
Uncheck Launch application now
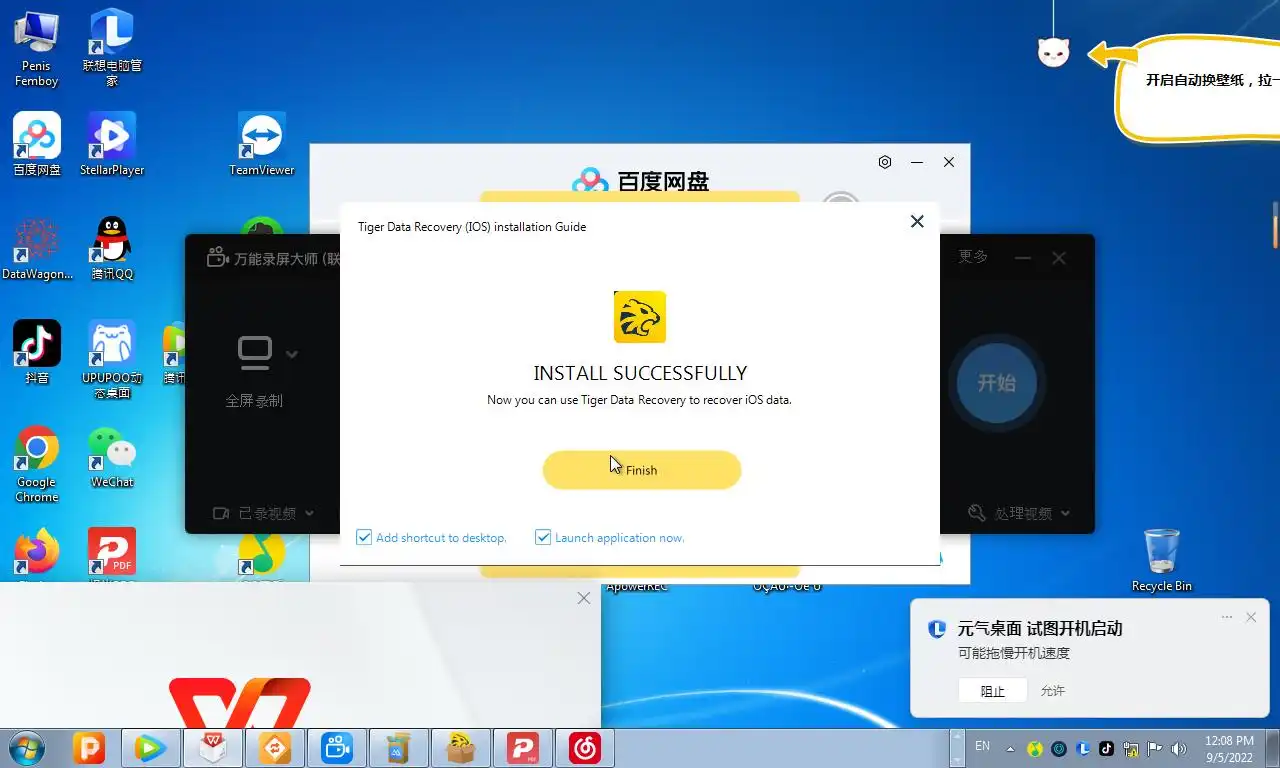[543, 538]
